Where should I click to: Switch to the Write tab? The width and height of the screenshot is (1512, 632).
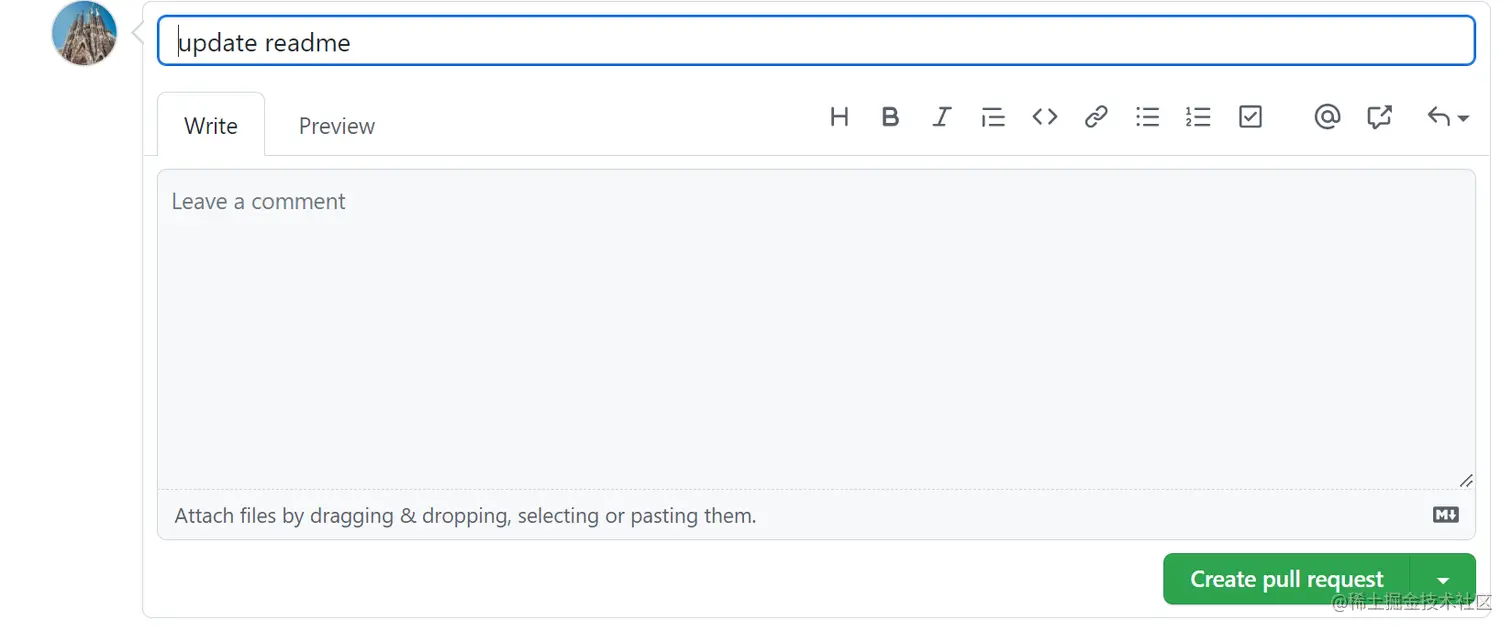pyautogui.click(x=211, y=126)
